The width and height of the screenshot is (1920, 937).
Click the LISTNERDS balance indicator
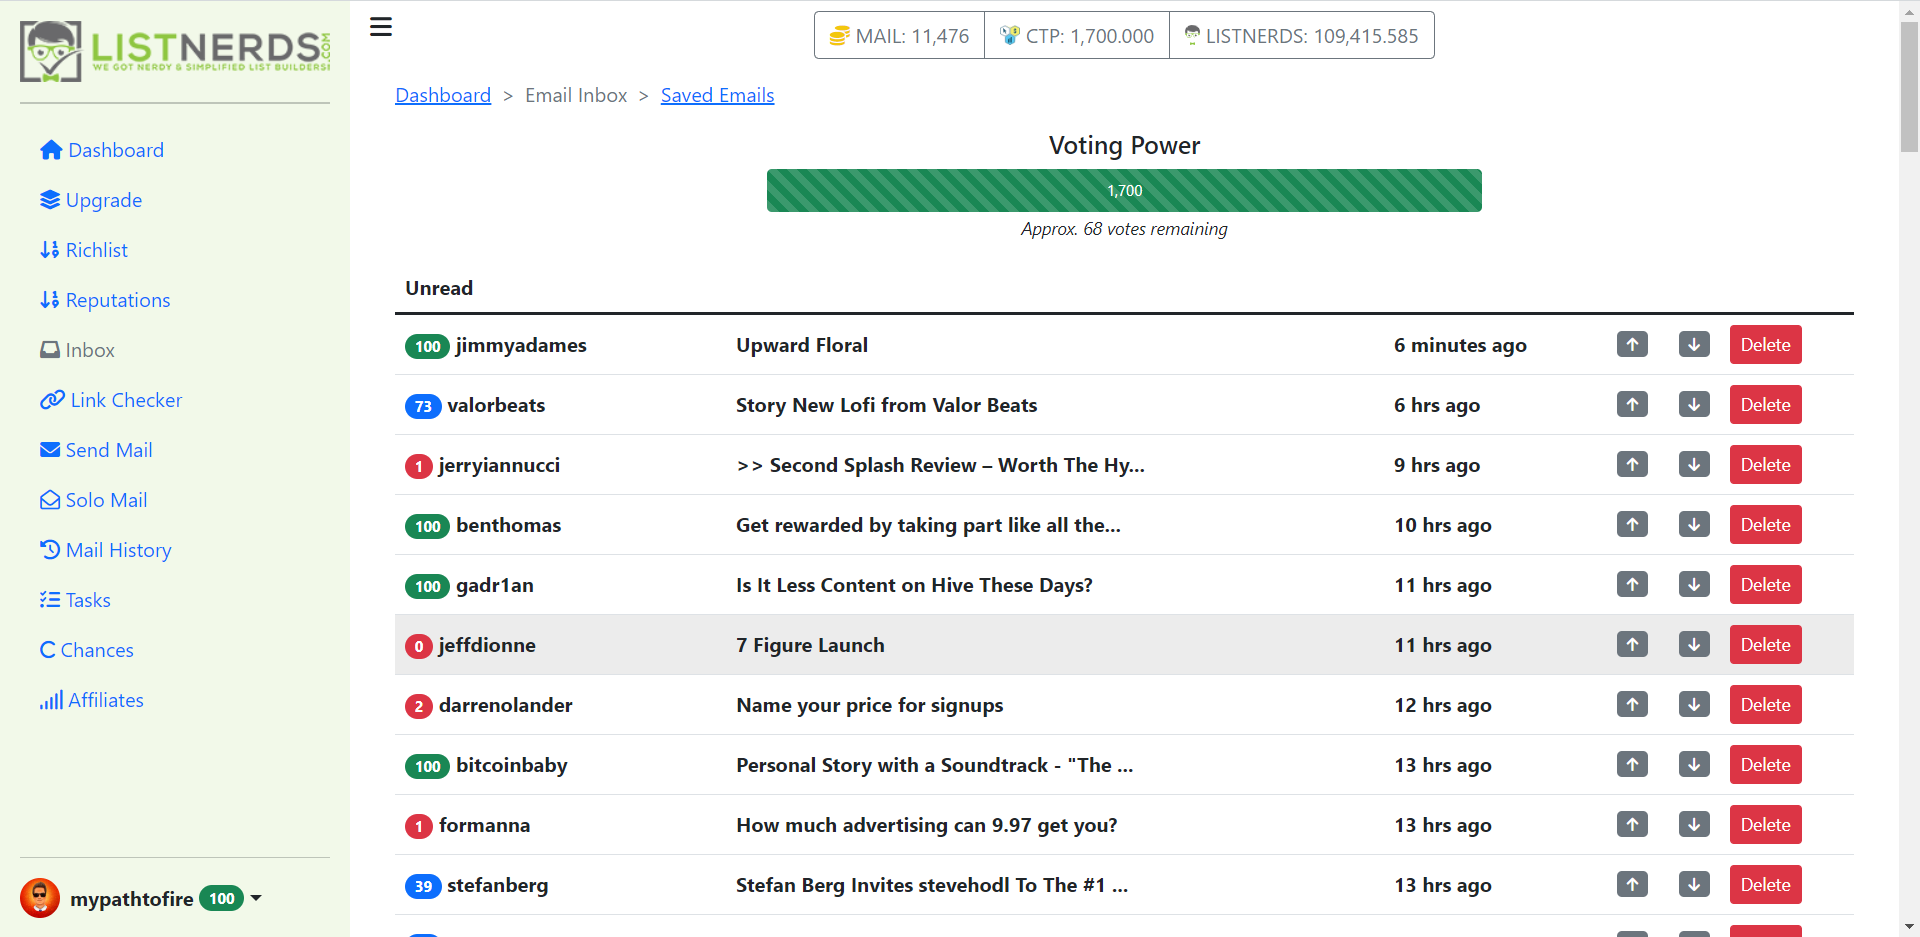1302,36
